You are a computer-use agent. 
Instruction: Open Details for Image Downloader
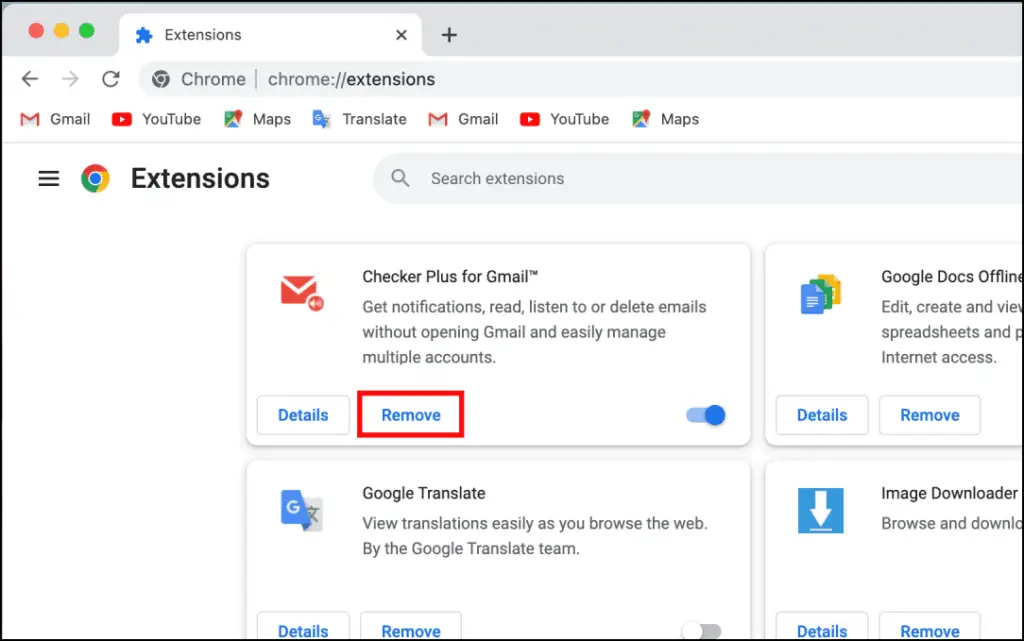click(x=822, y=627)
